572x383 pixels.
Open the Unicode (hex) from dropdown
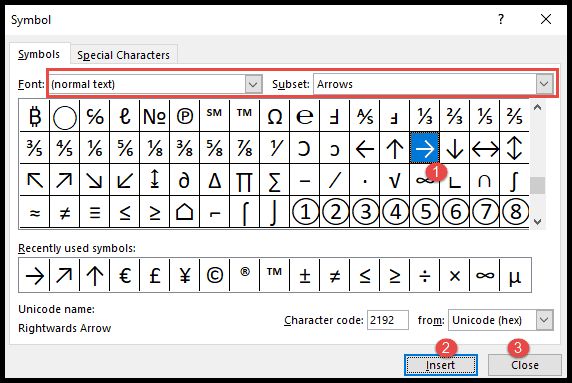coord(500,320)
